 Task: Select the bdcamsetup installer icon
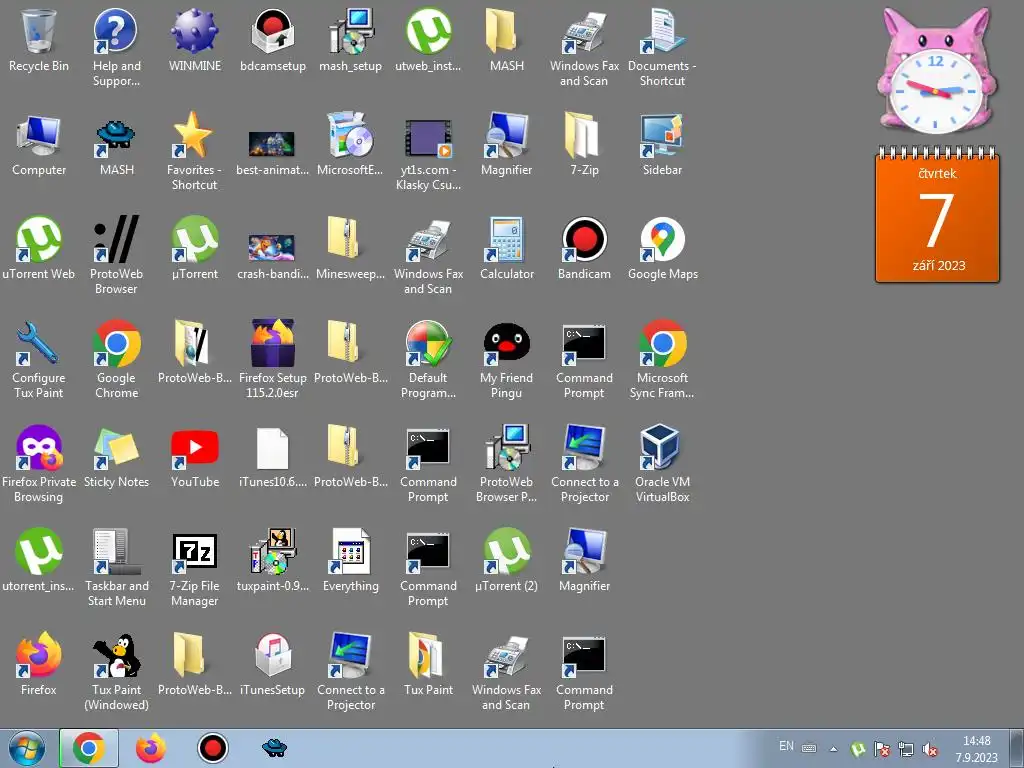click(x=273, y=31)
